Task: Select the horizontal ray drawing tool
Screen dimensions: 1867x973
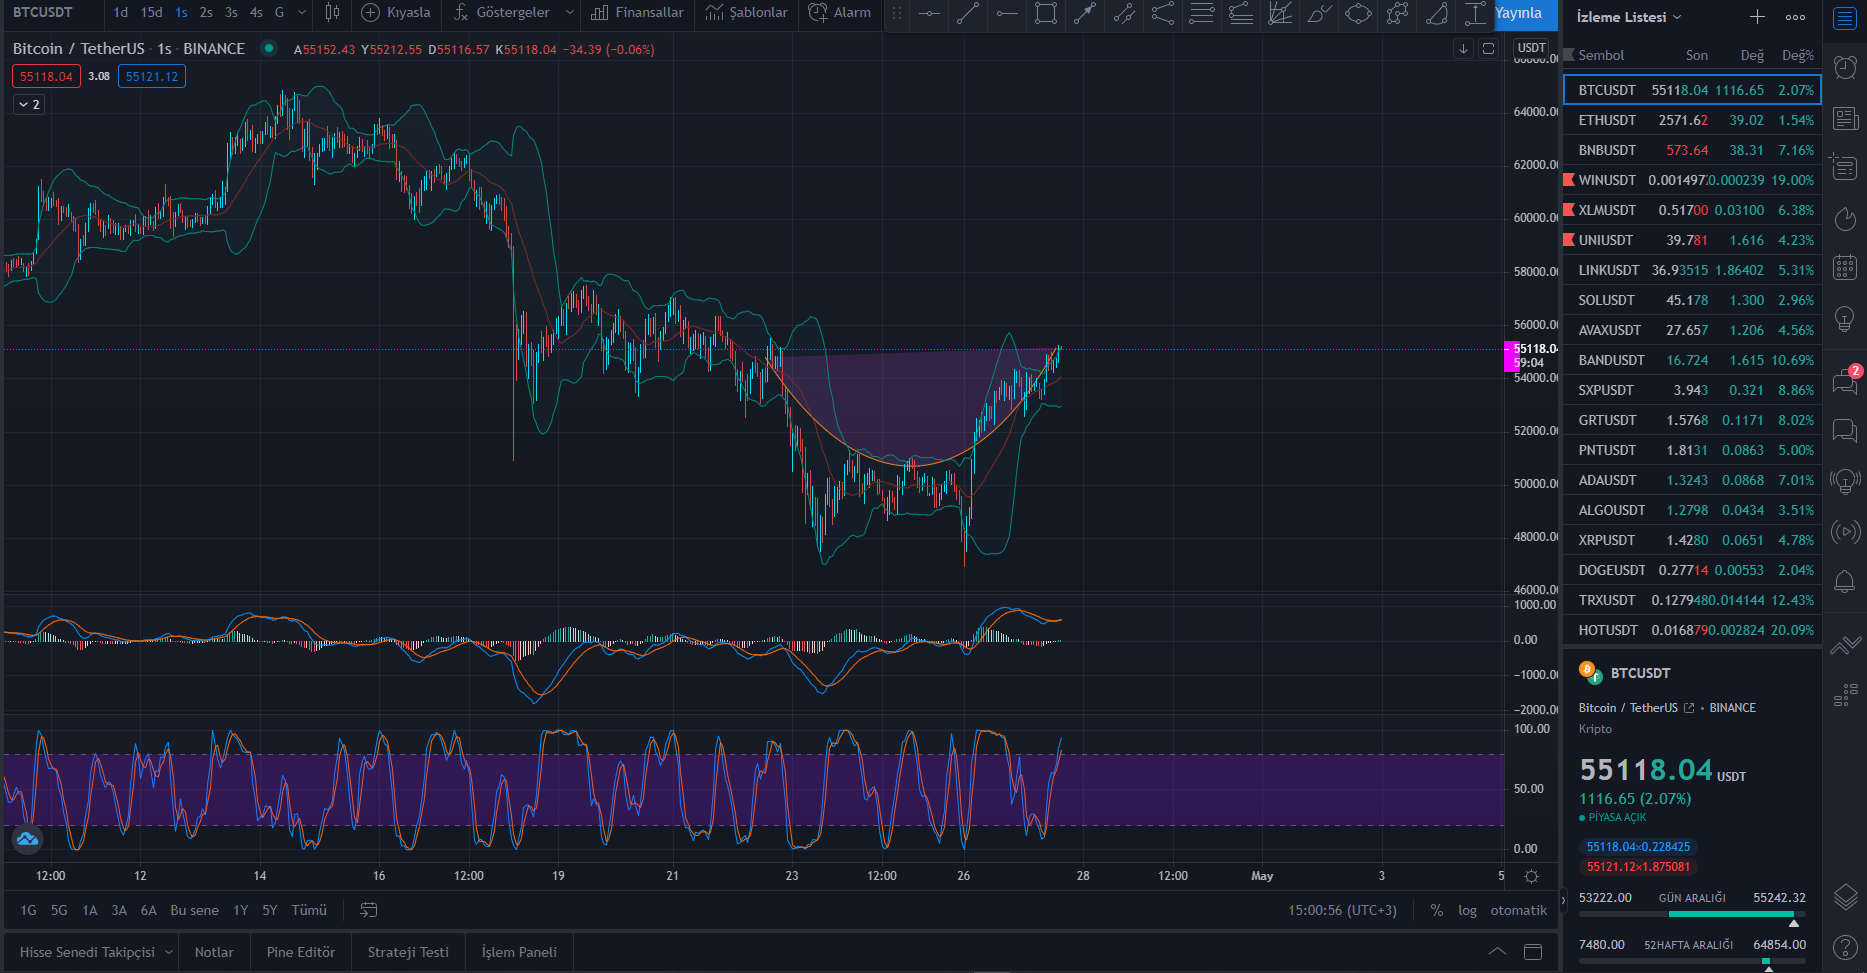Action: pyautogui.click(x=1007, y=14)
